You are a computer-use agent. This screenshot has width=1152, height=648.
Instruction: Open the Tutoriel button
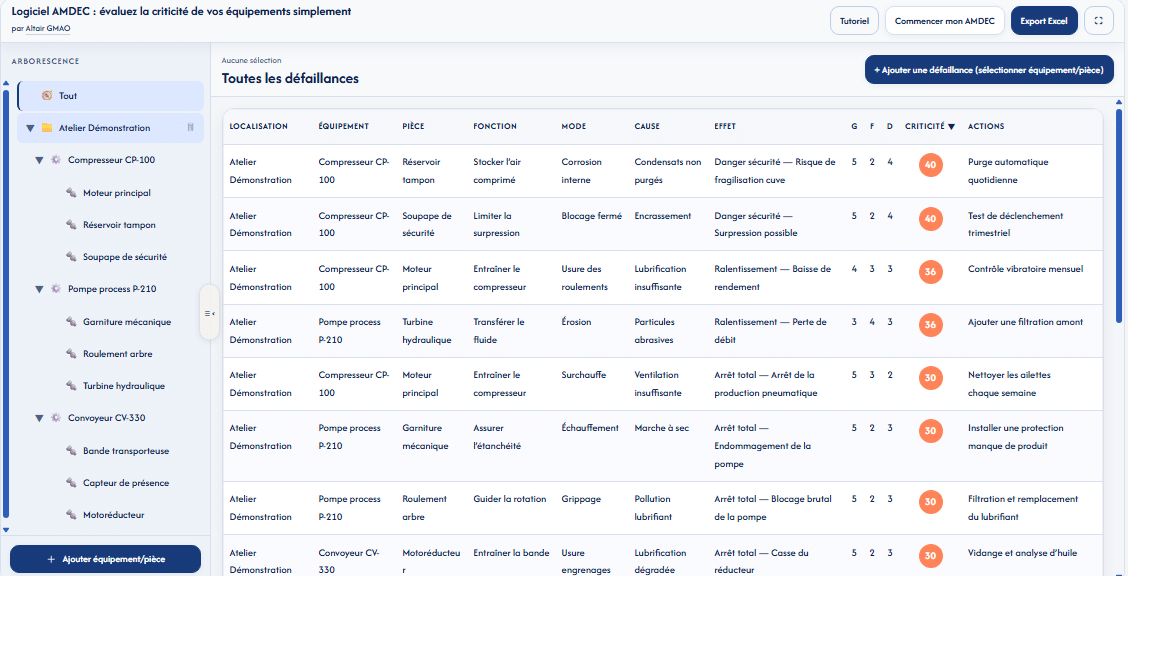(854, 21)
